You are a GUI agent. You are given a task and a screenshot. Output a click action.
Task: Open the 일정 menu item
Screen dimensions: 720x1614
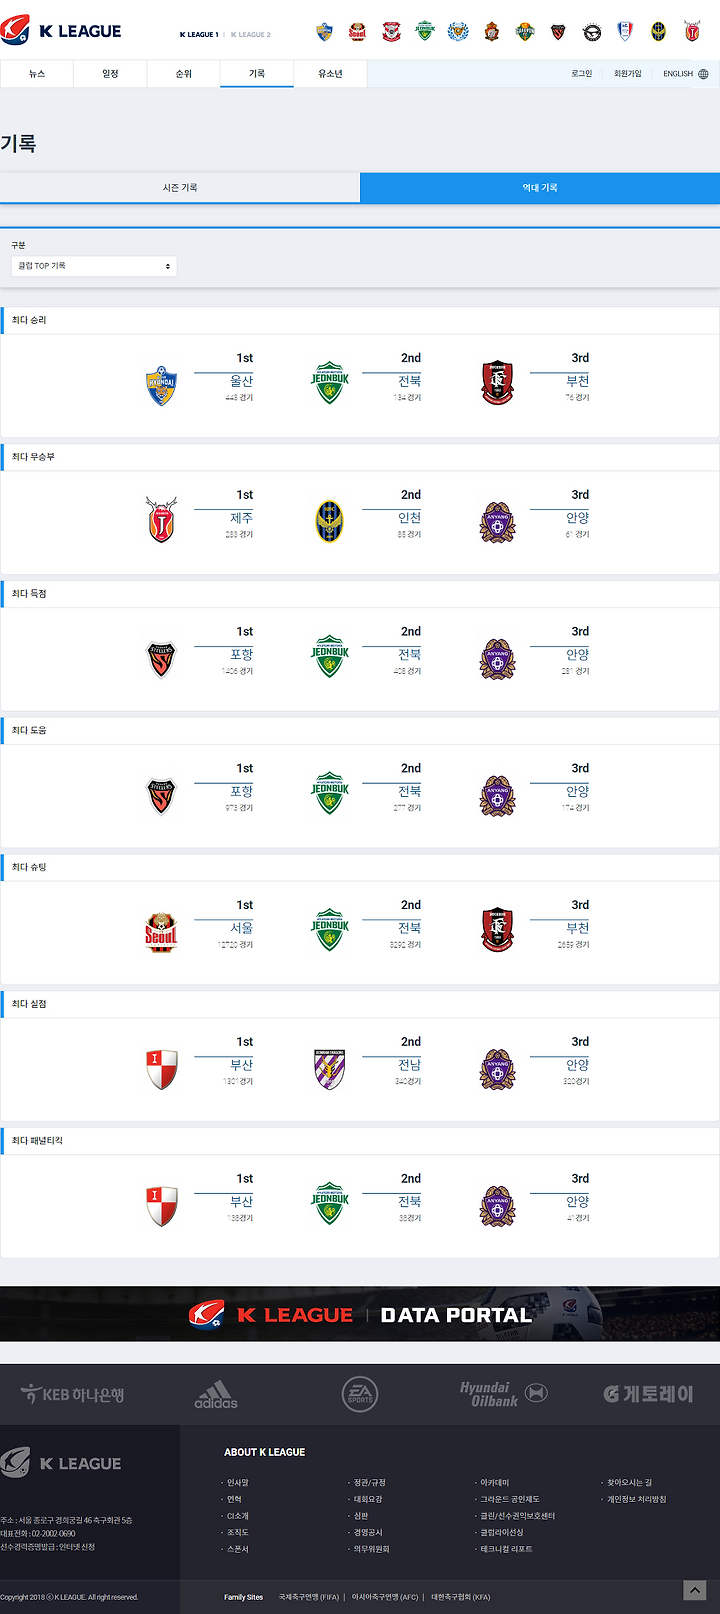(x=110, y=74)
